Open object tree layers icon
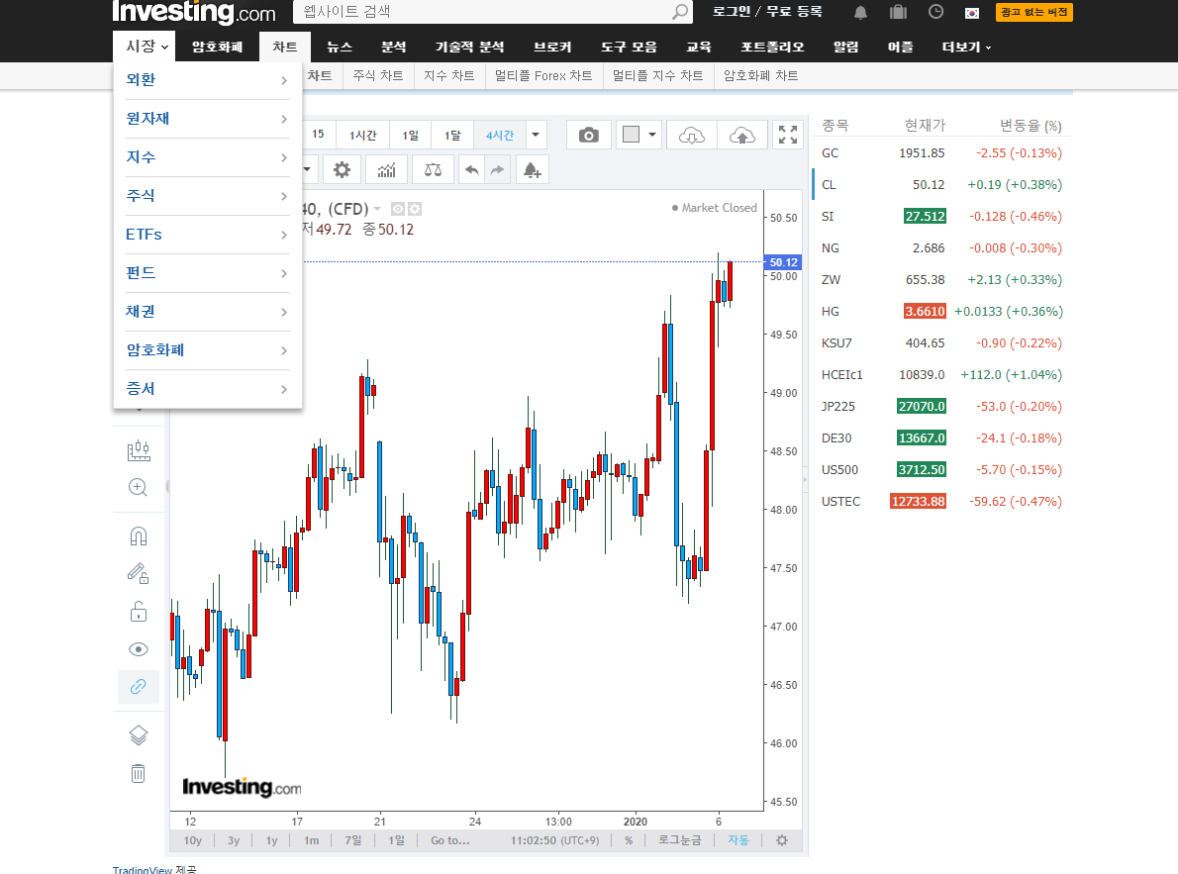Viewport: 1178px width, 874px height. pyautogui.click(x=138, y=735)
